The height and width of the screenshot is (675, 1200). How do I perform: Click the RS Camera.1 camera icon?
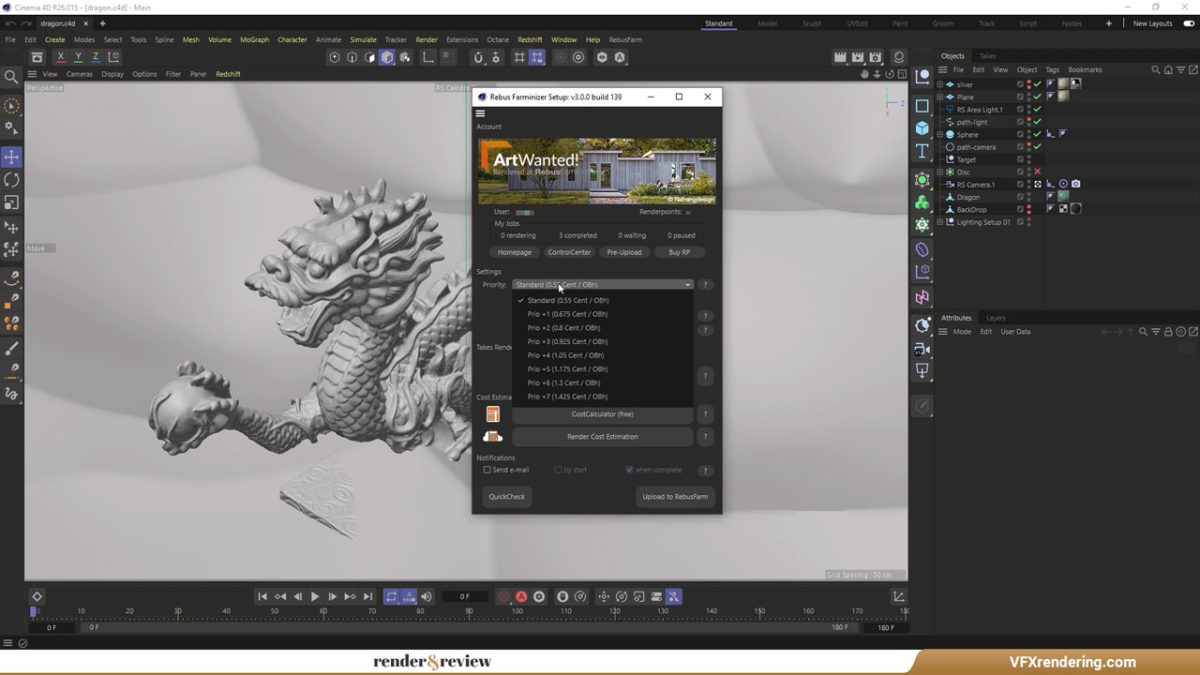point(1075,183)
